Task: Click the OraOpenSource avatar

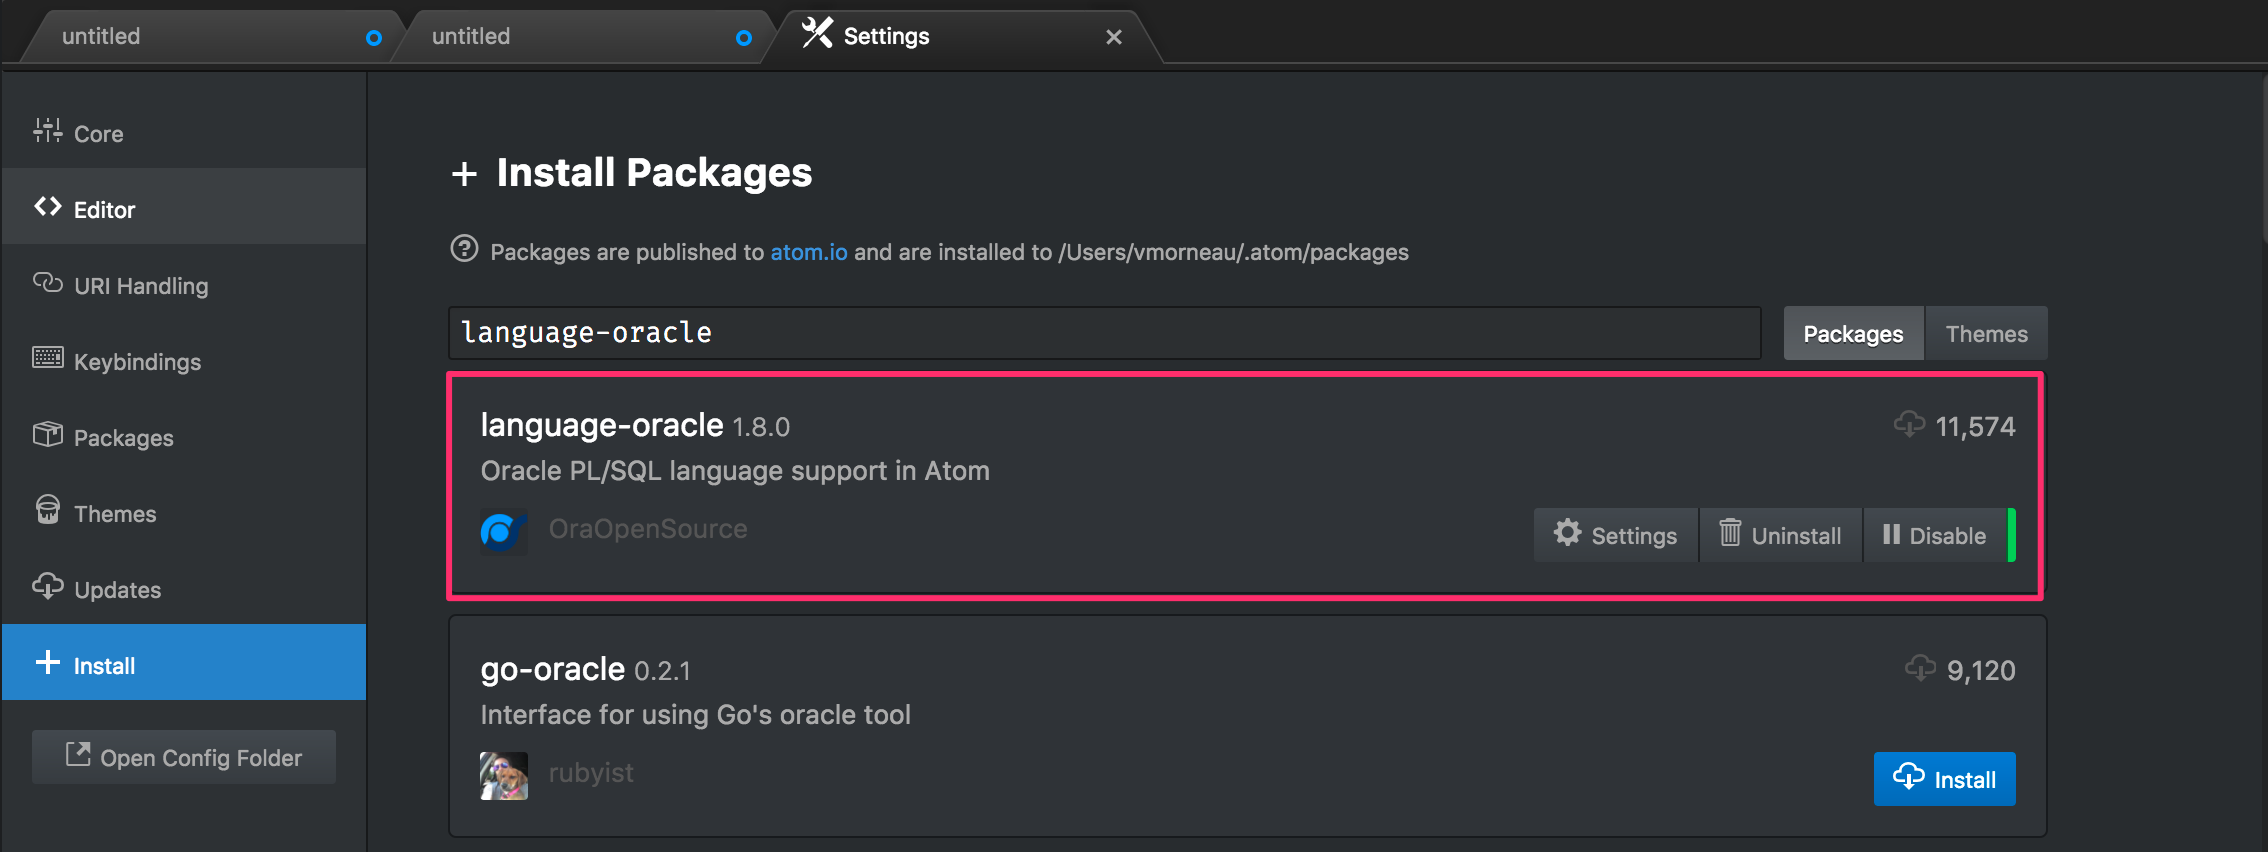Action: [504, 532]
